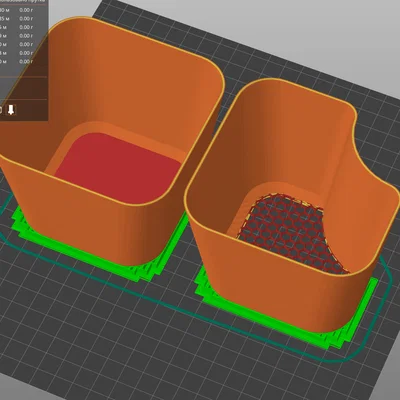The height and width of the screenshot is (400, 400).
Task: Click the empty lower section of legend panel
Action: [x=23, y=88]
